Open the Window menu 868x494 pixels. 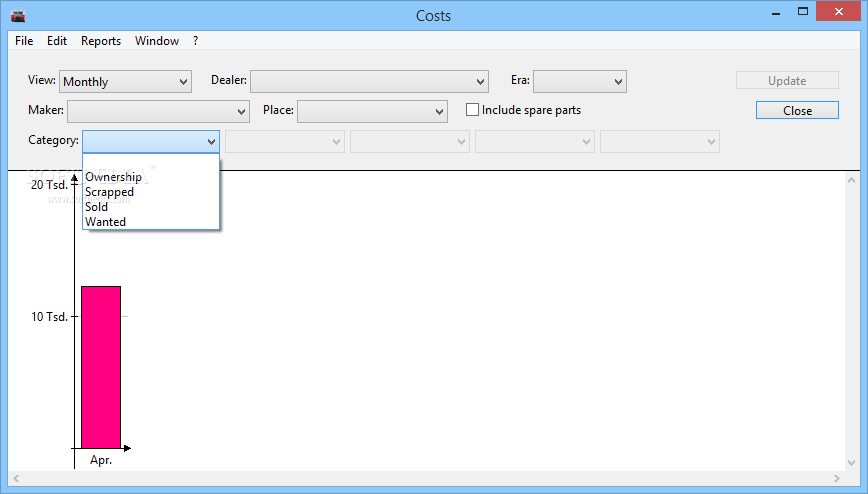(x=157, y=41)
